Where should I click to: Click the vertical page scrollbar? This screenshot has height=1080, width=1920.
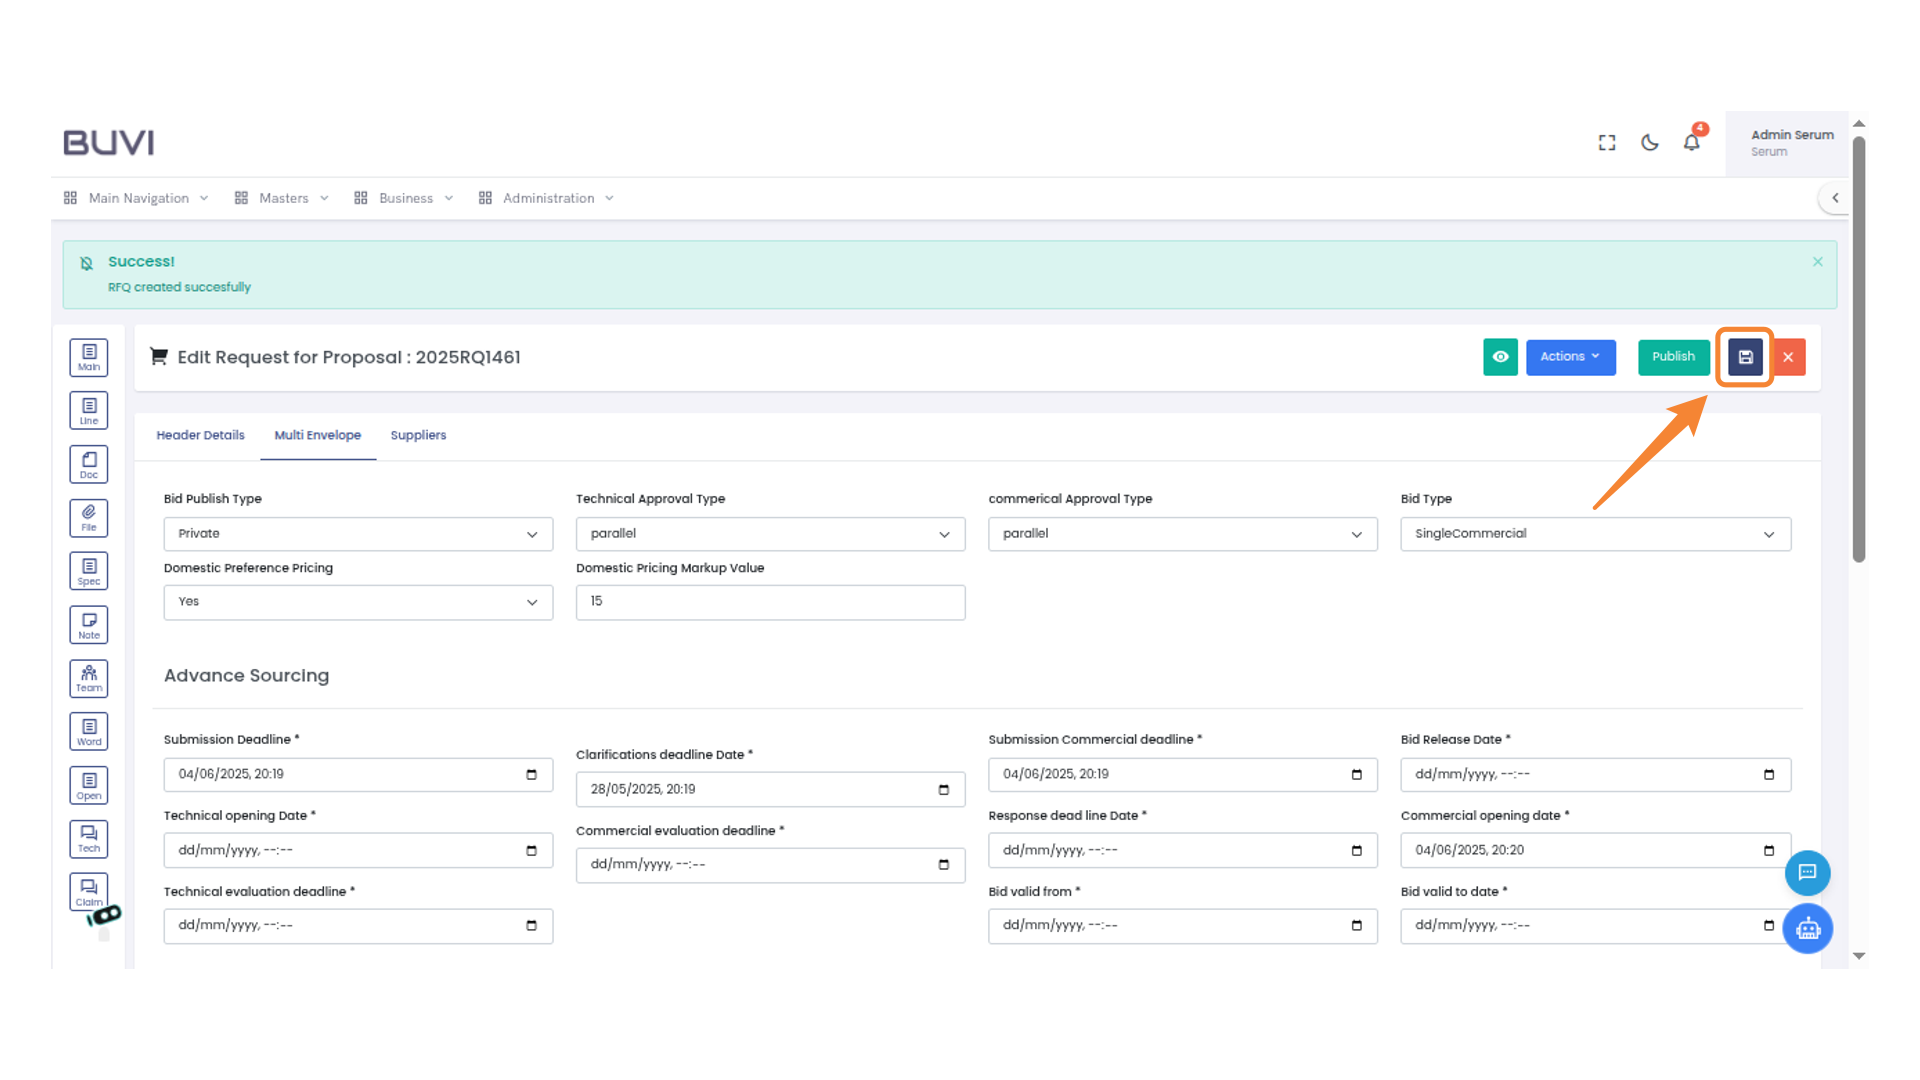click(x=1859, y=350)
